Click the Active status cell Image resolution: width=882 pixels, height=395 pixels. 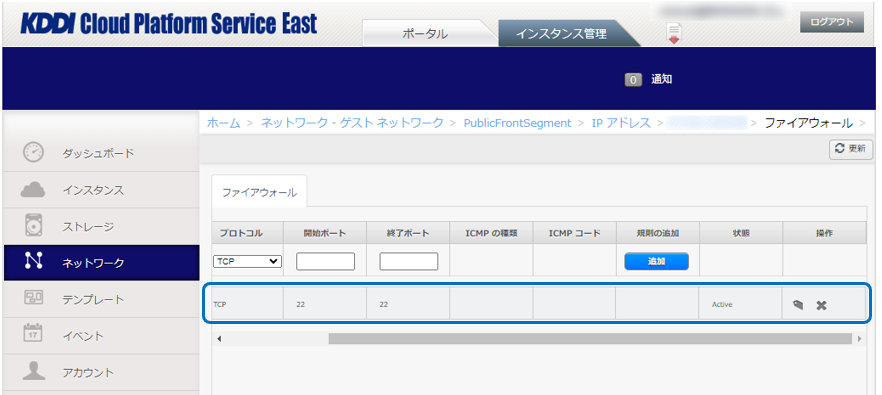740,304
